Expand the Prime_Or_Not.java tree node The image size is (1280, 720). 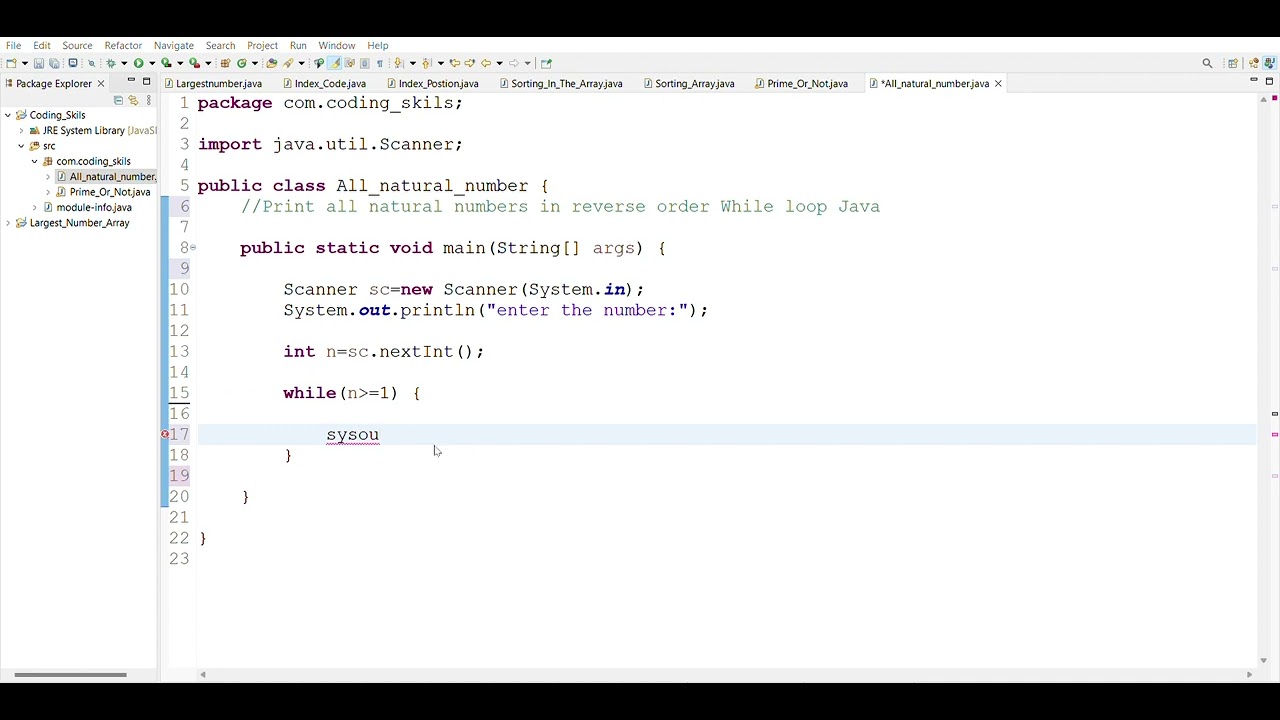coord(47,192)
